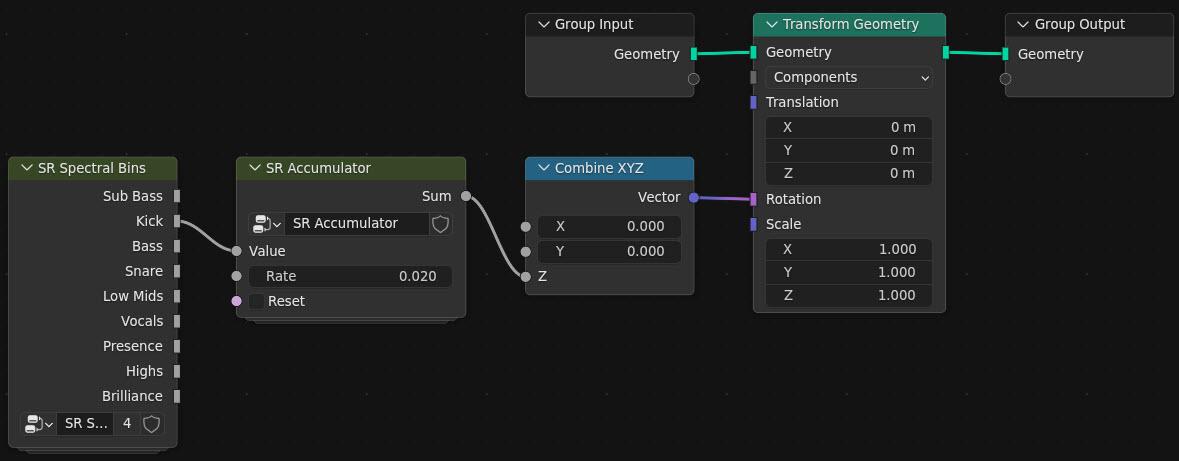Screen dimensions: 1179x461
Task: Click the Geometry output socket on Group Input
Action: pos(693,53)
